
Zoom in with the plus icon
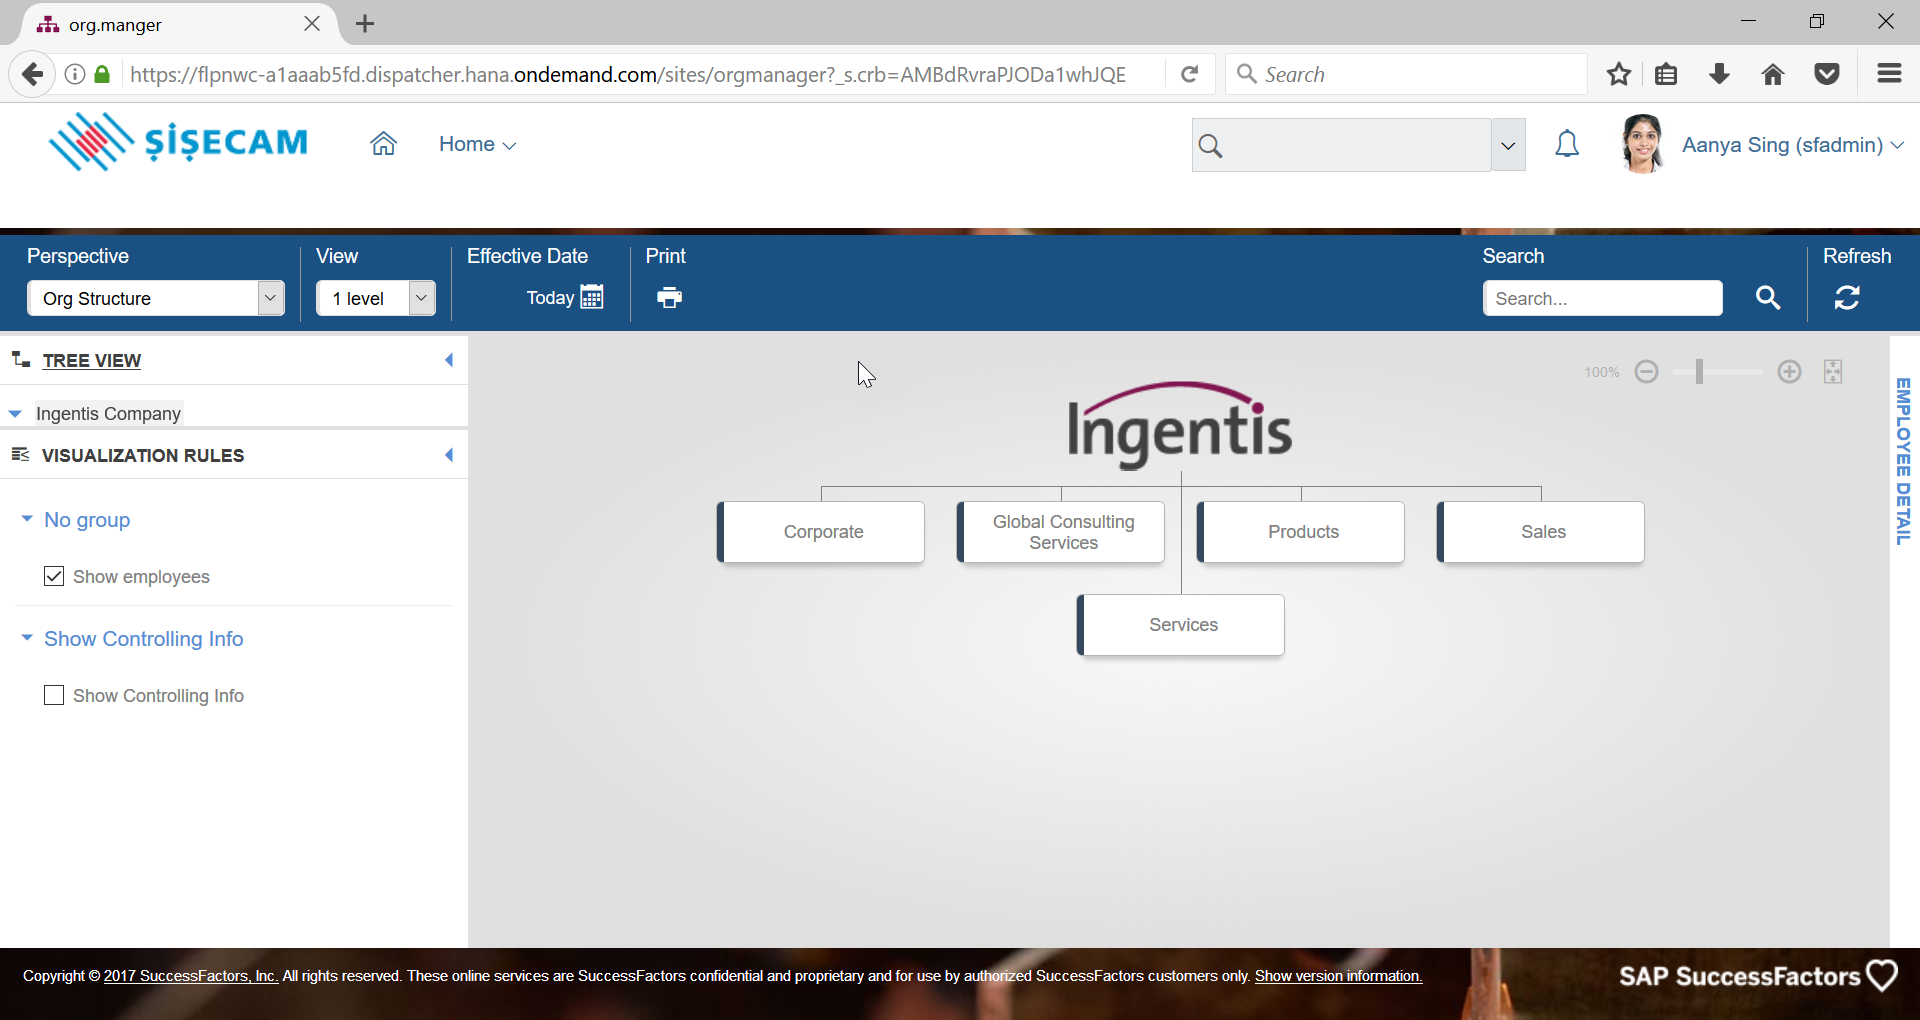coord(1789,372)
